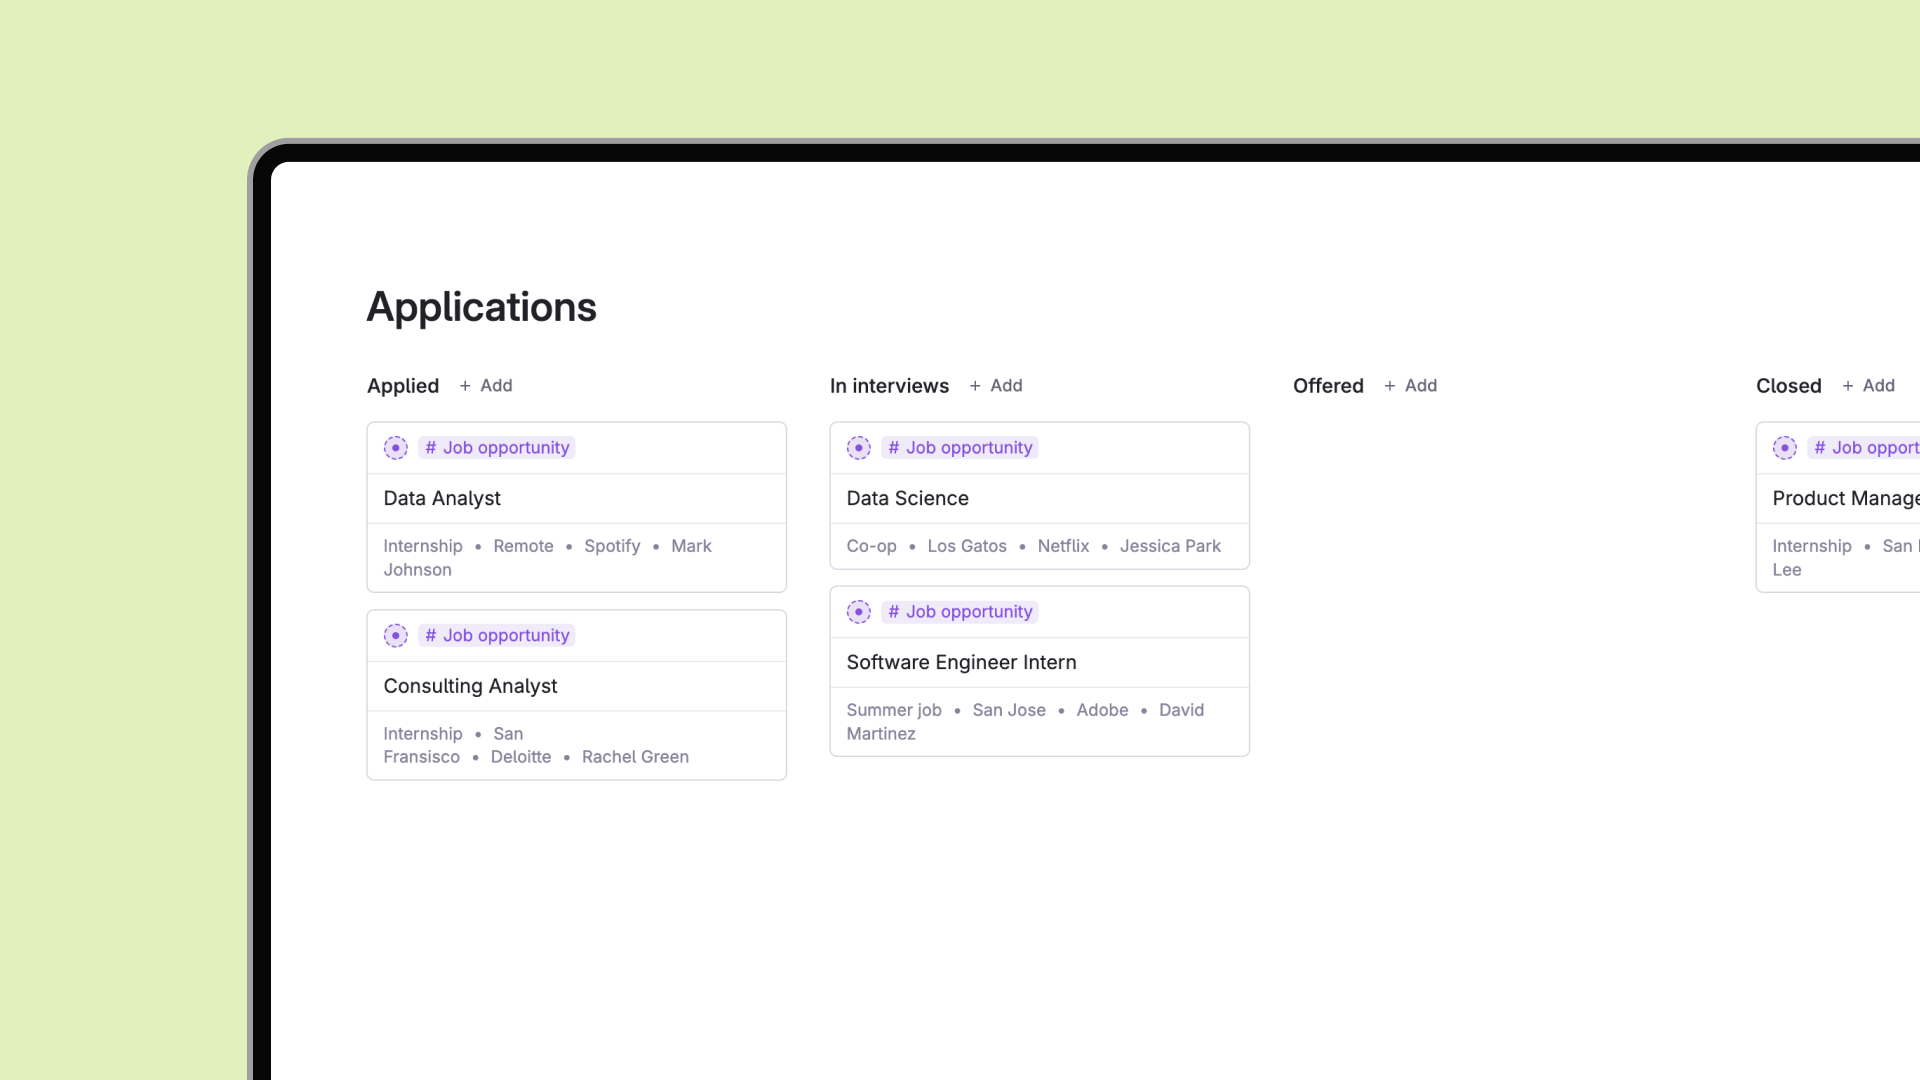This screenshot has height=1080, width=1920.
Task: Select the Applications page title
Action: [482, 307]
